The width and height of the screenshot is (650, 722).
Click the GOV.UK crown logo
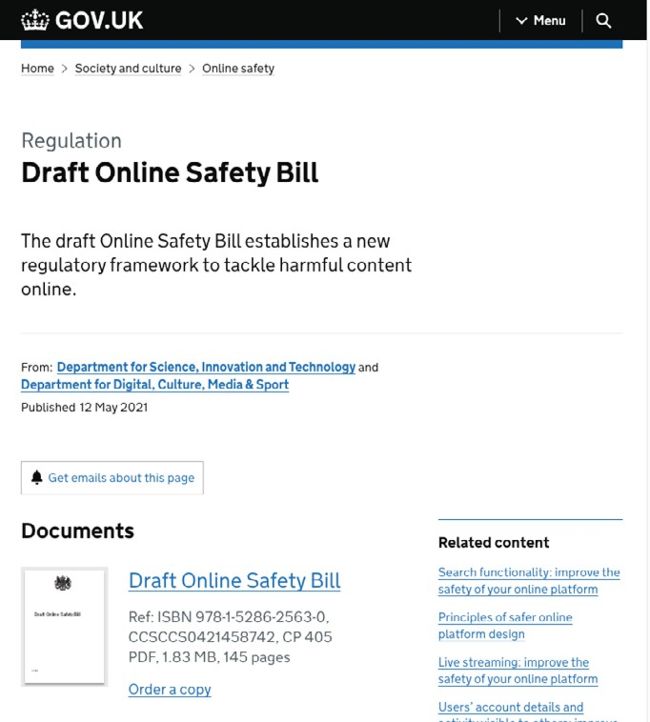(x=35, y=20)
